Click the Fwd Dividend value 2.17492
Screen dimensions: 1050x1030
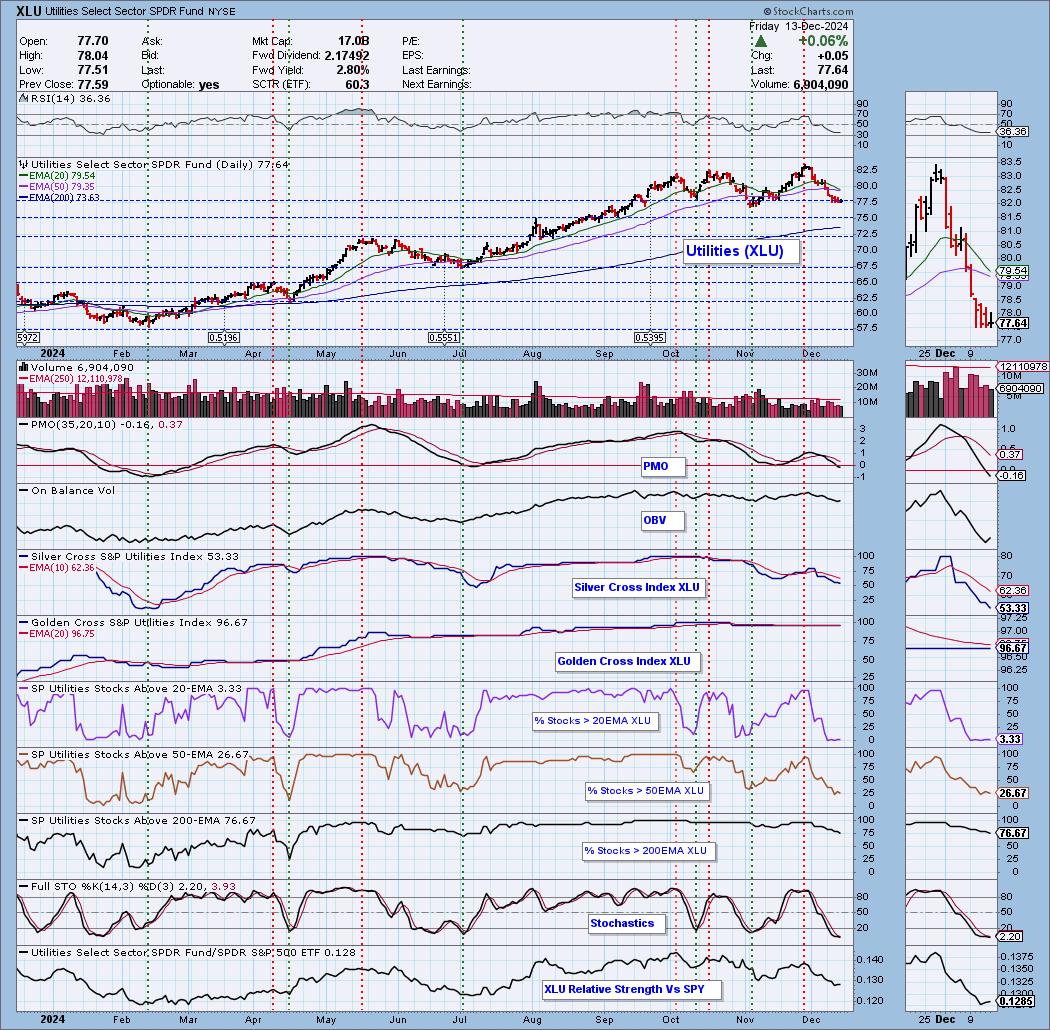(347, 56)
